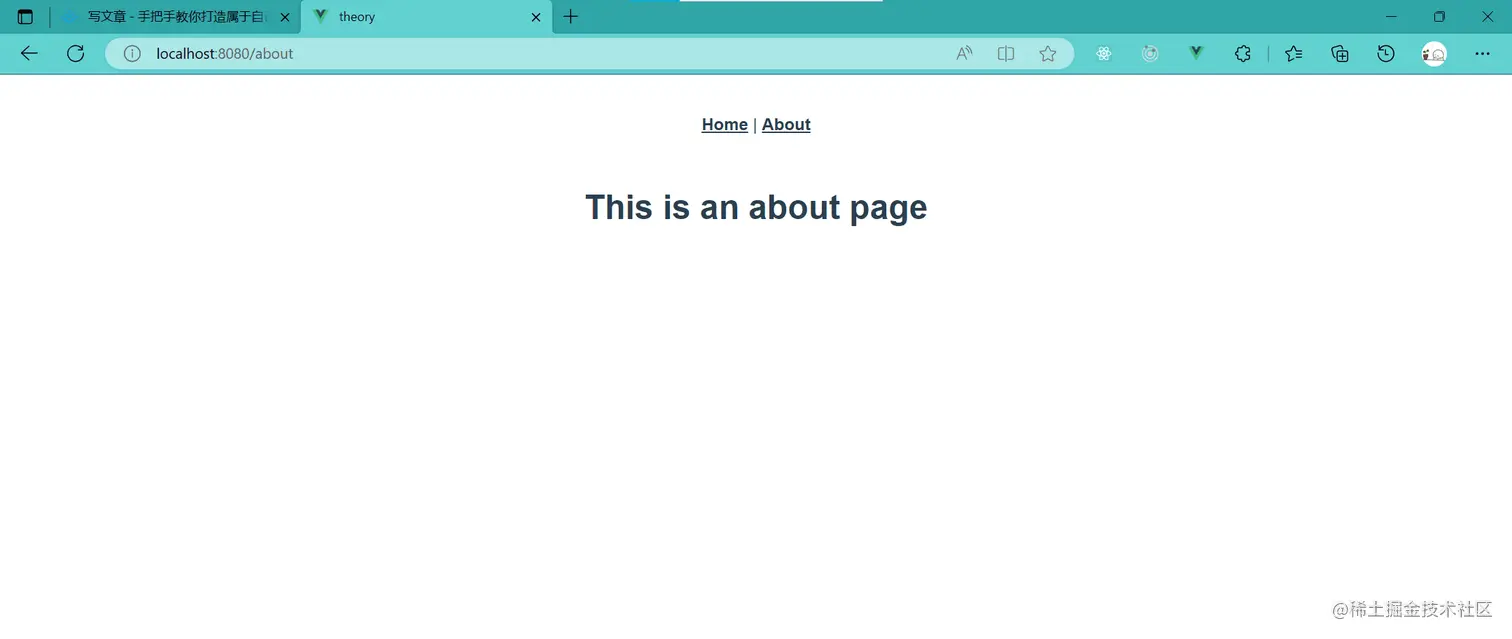Viewport: 1512px width, 639px height.
Task: Open the Vue.js devtools extension
Action: tap(1196, 53)
